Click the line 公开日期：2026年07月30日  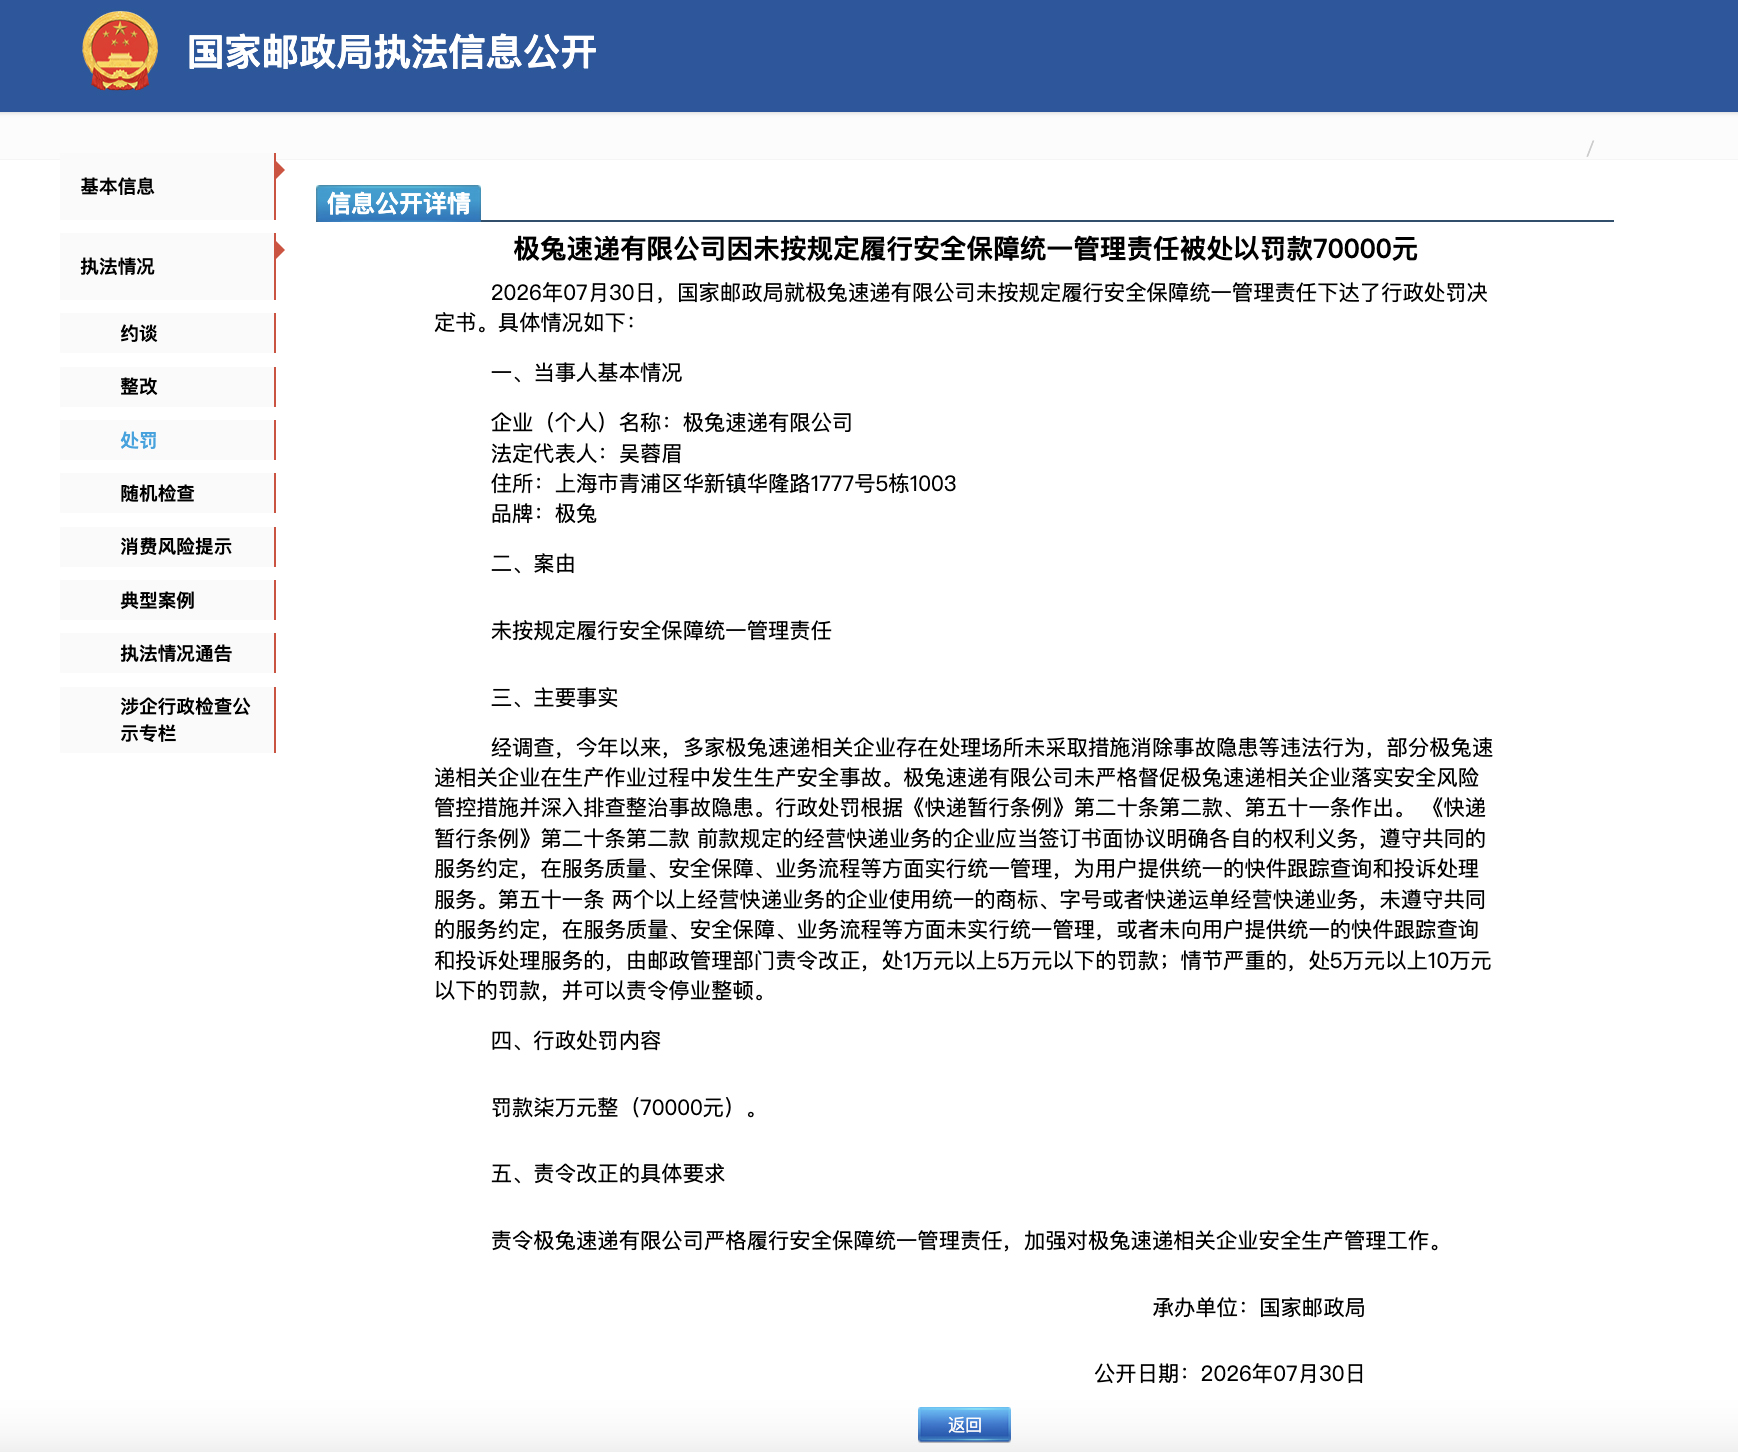pyautogui.click(x=1229, y=1374)
